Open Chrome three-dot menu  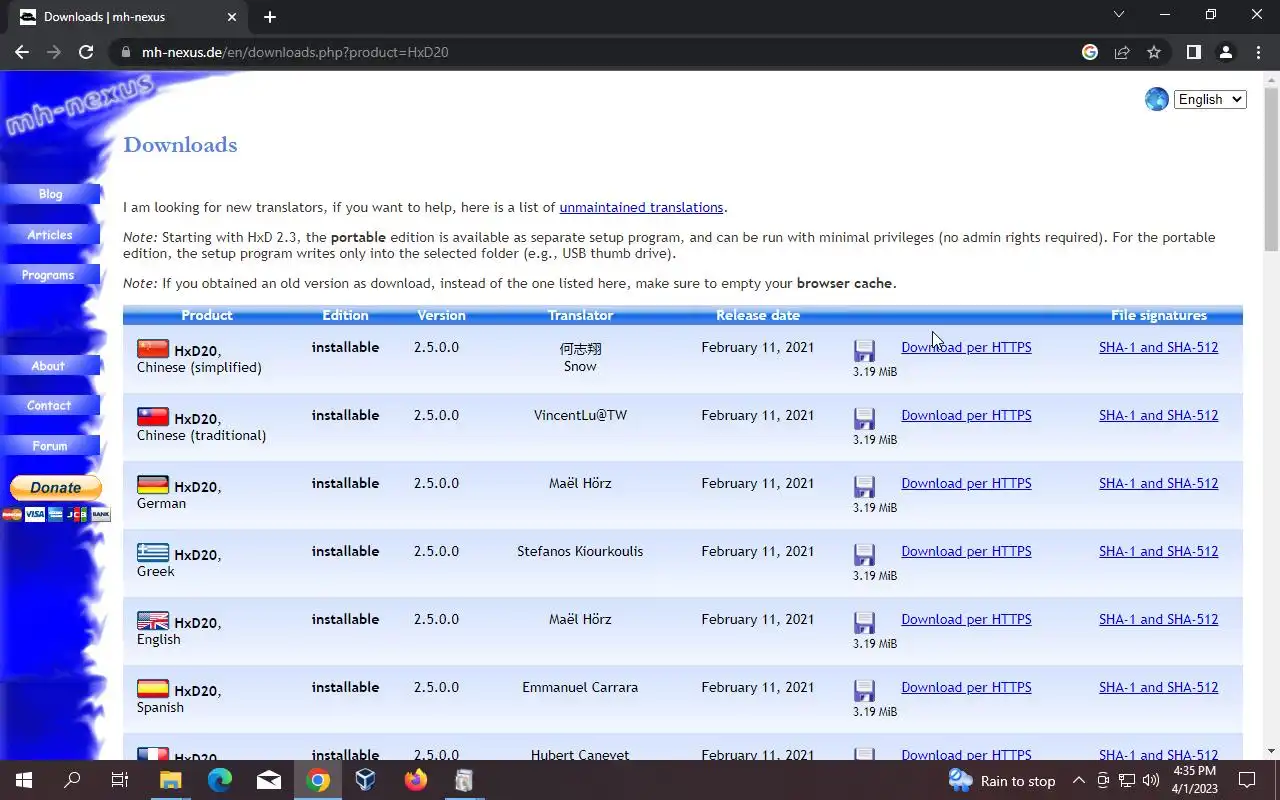tap(1258, 52)
